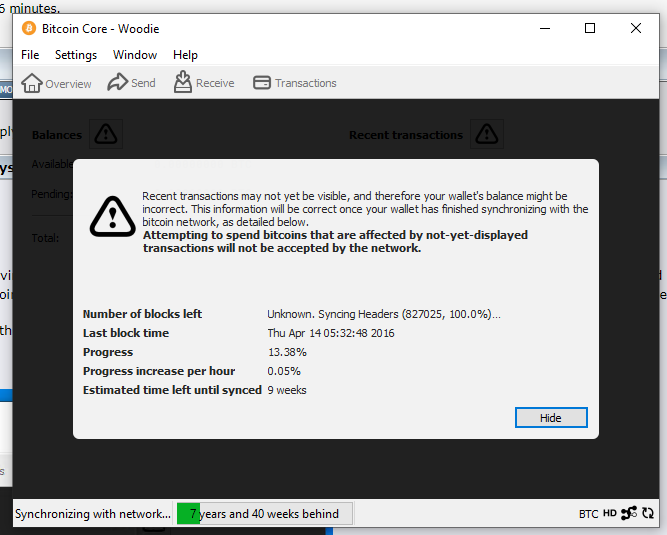Click 'Estimated time left until synced' label
The height and width of the screenshot is (535, 667).
coord(172,390)
